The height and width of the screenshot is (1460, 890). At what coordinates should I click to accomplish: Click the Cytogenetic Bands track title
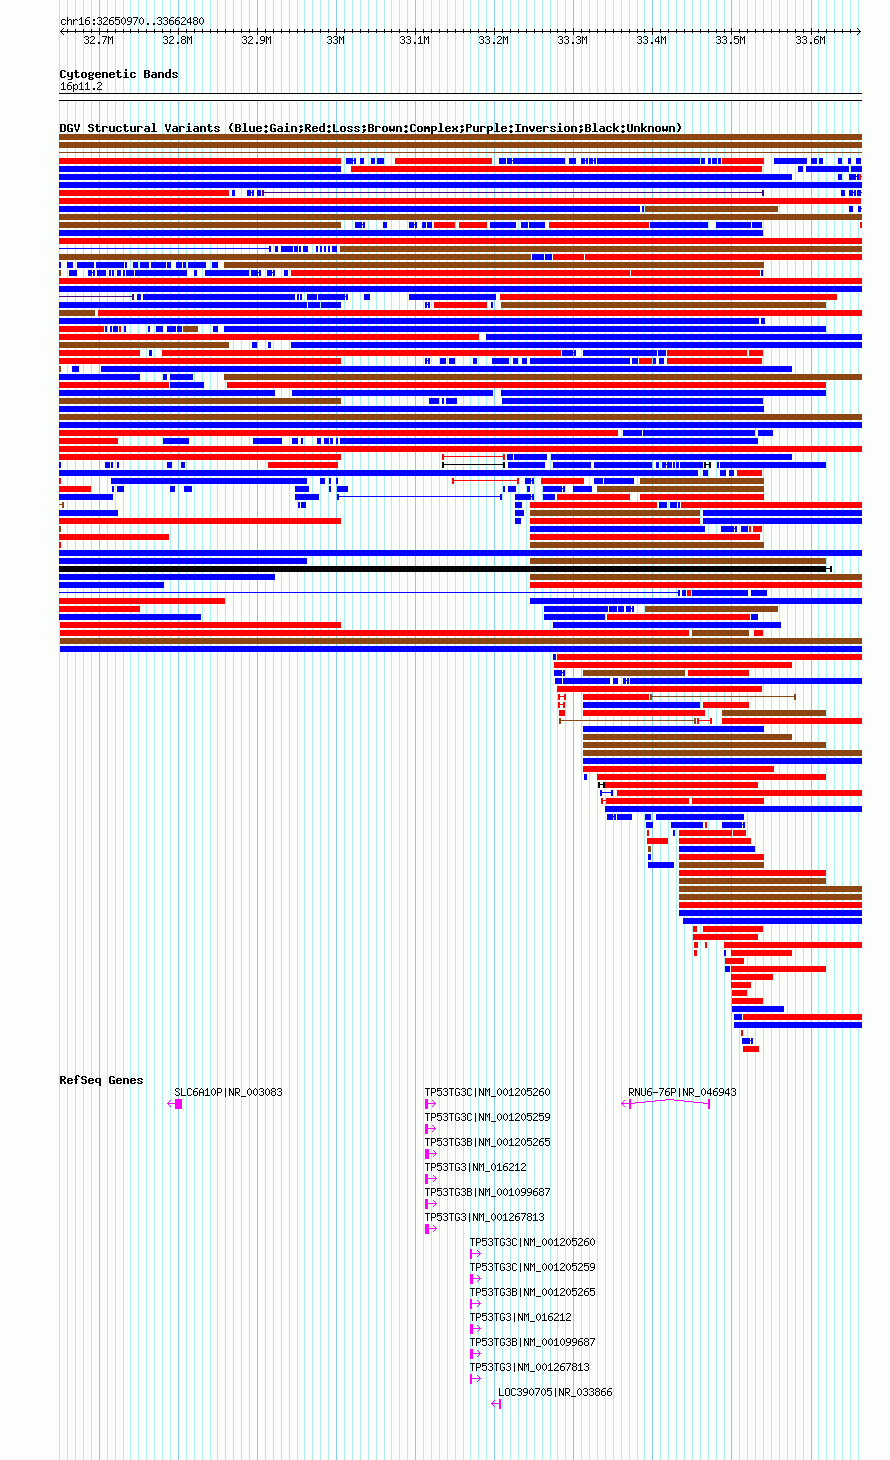pyautogui.click(x=119, y=74)
